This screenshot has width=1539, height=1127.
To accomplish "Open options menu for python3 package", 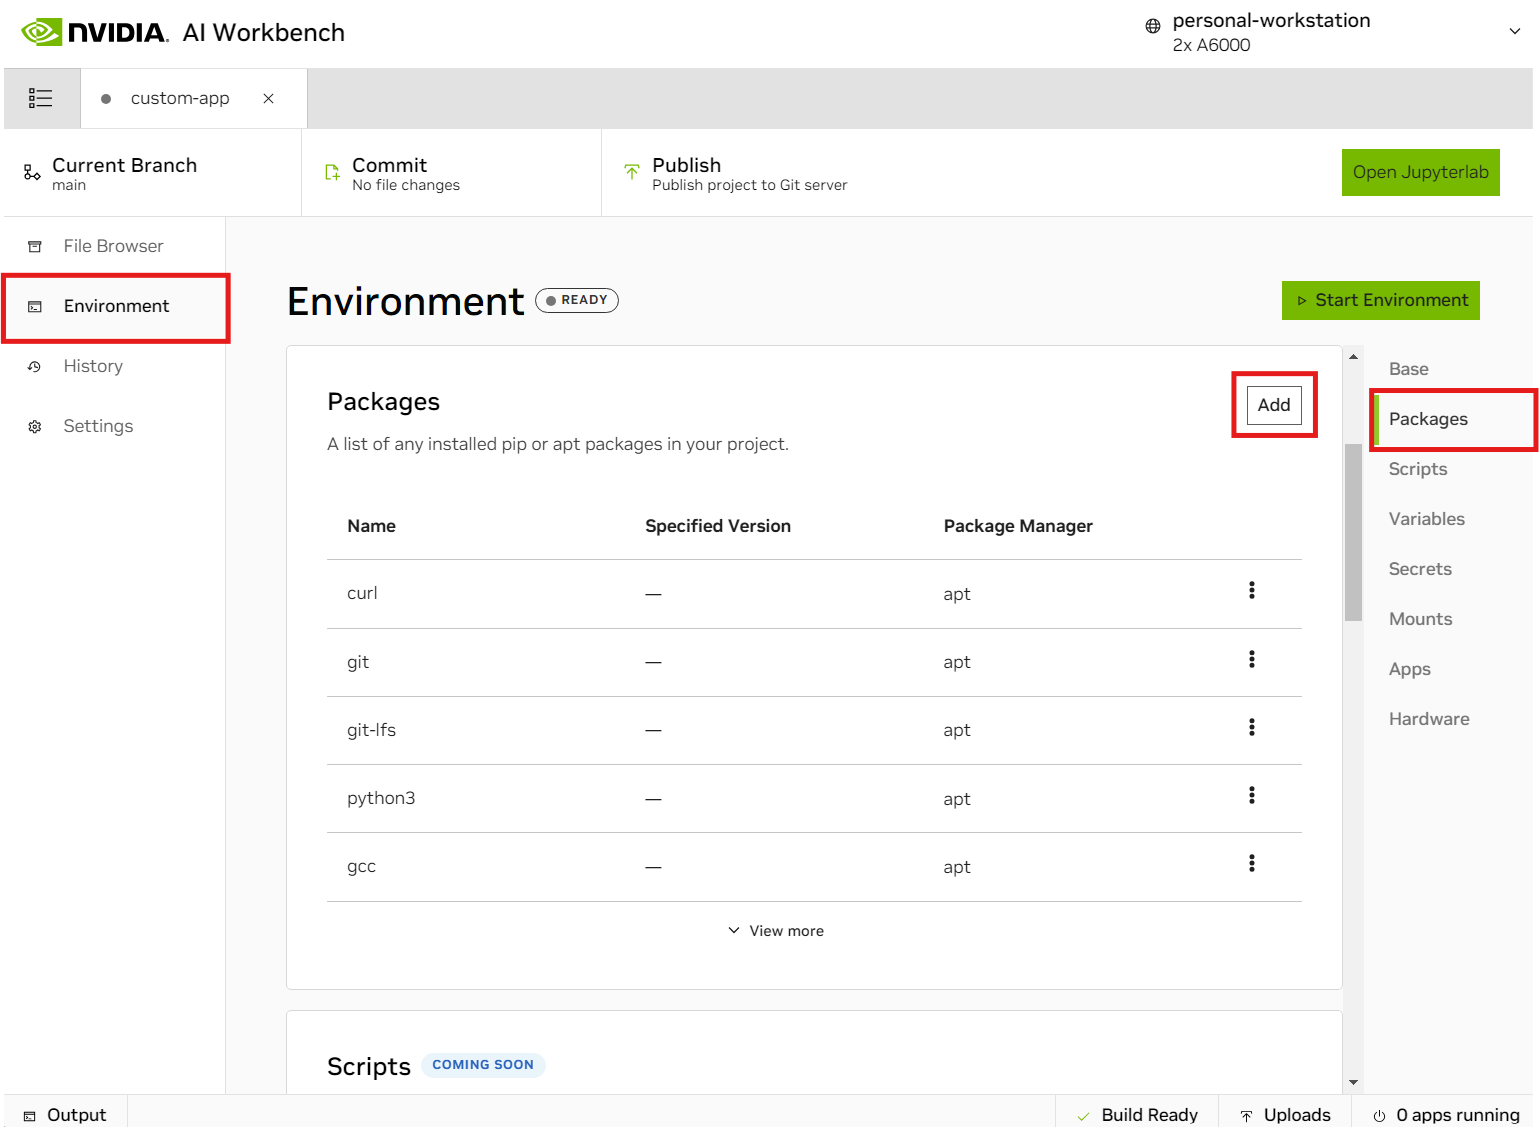I will [1251, 795].
